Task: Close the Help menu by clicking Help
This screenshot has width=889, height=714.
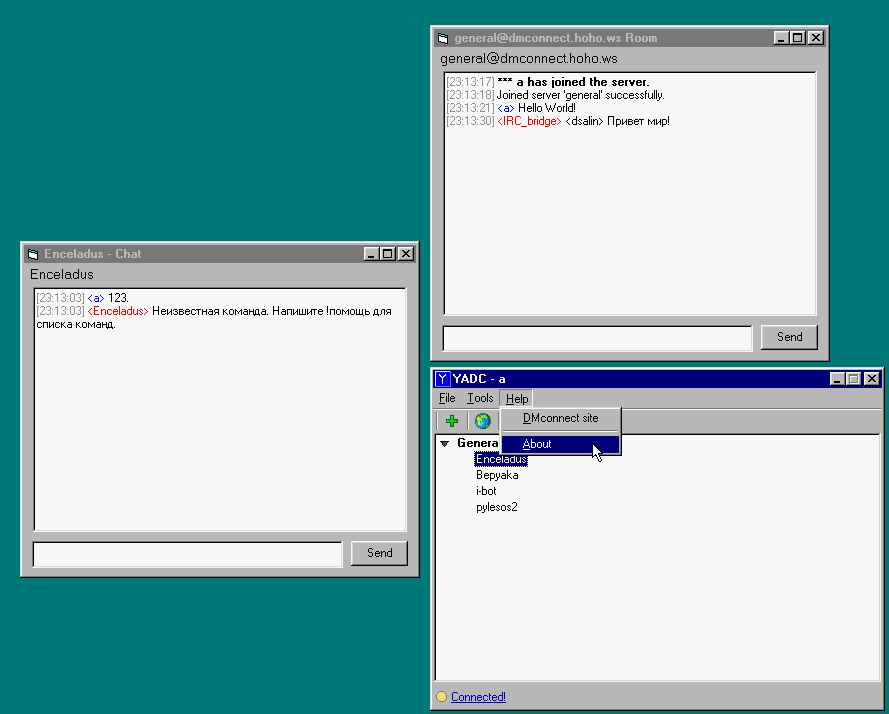Action: point(517,398)
